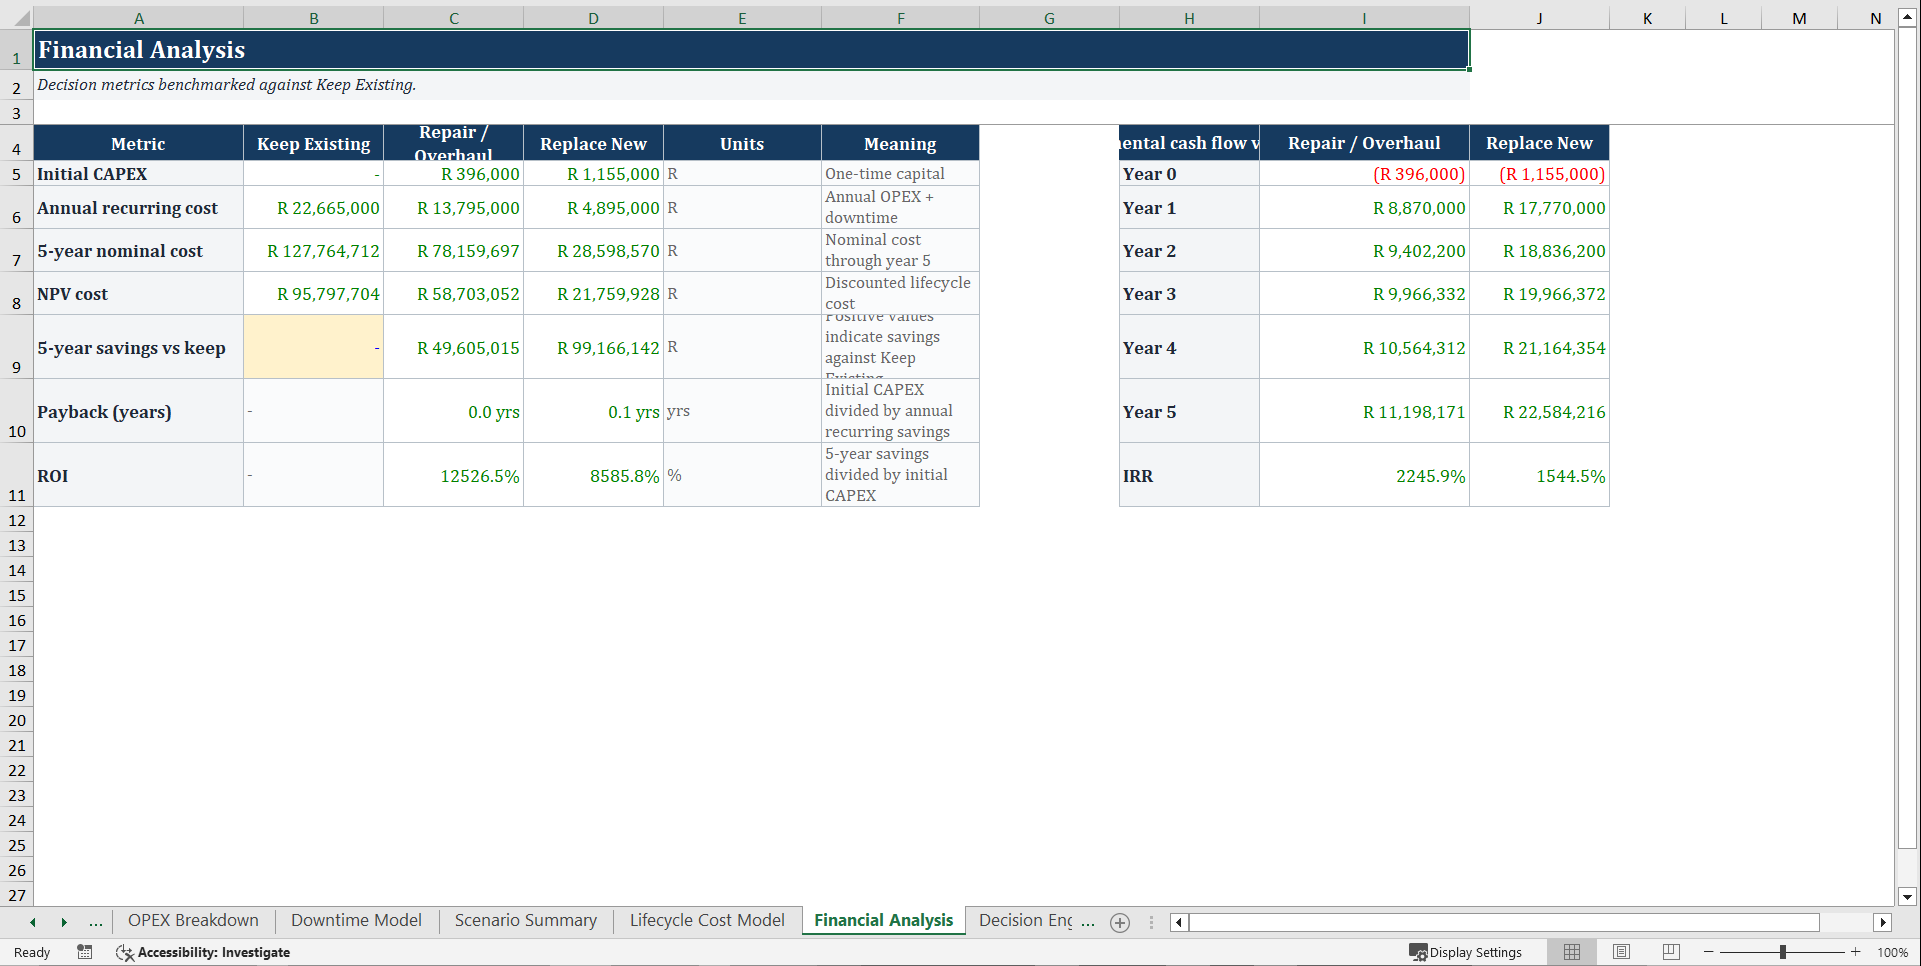Viewport: 1921px width, 966px height.
Task: Click the zoom slider handle
Action: click(1783, 952)
